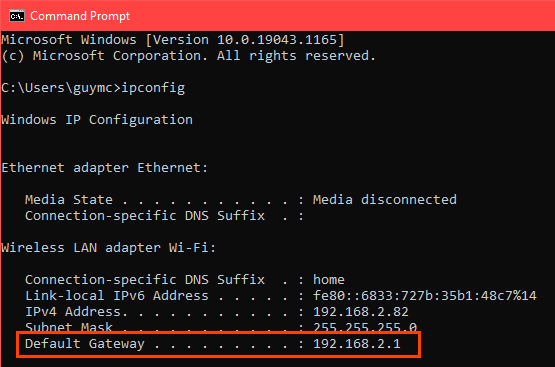Click the DNS suffix value home

coord(329,280)
